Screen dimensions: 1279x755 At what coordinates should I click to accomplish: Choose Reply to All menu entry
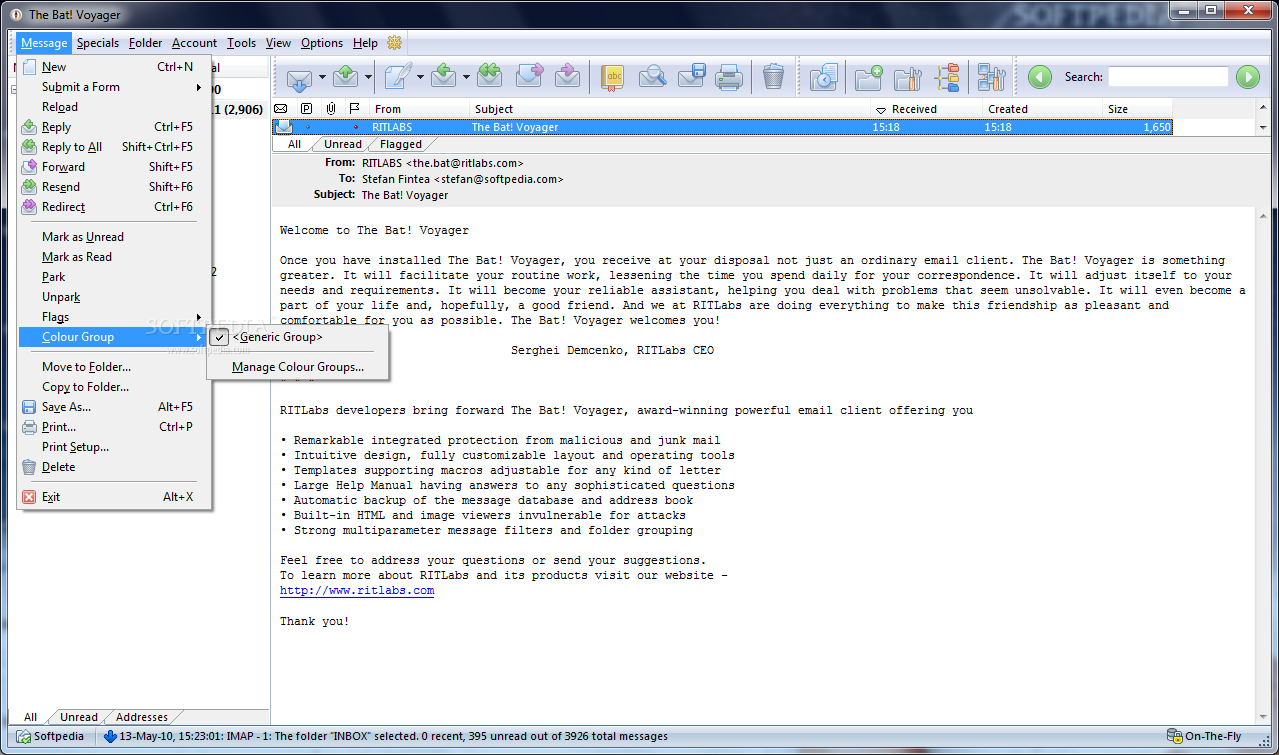click(x=114, y=147)
